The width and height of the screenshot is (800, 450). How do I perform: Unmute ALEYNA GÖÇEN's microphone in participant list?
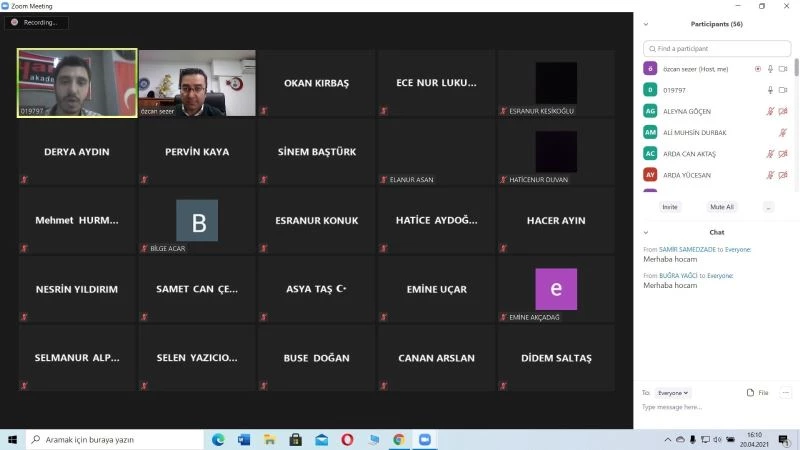(x=770, y=111)
